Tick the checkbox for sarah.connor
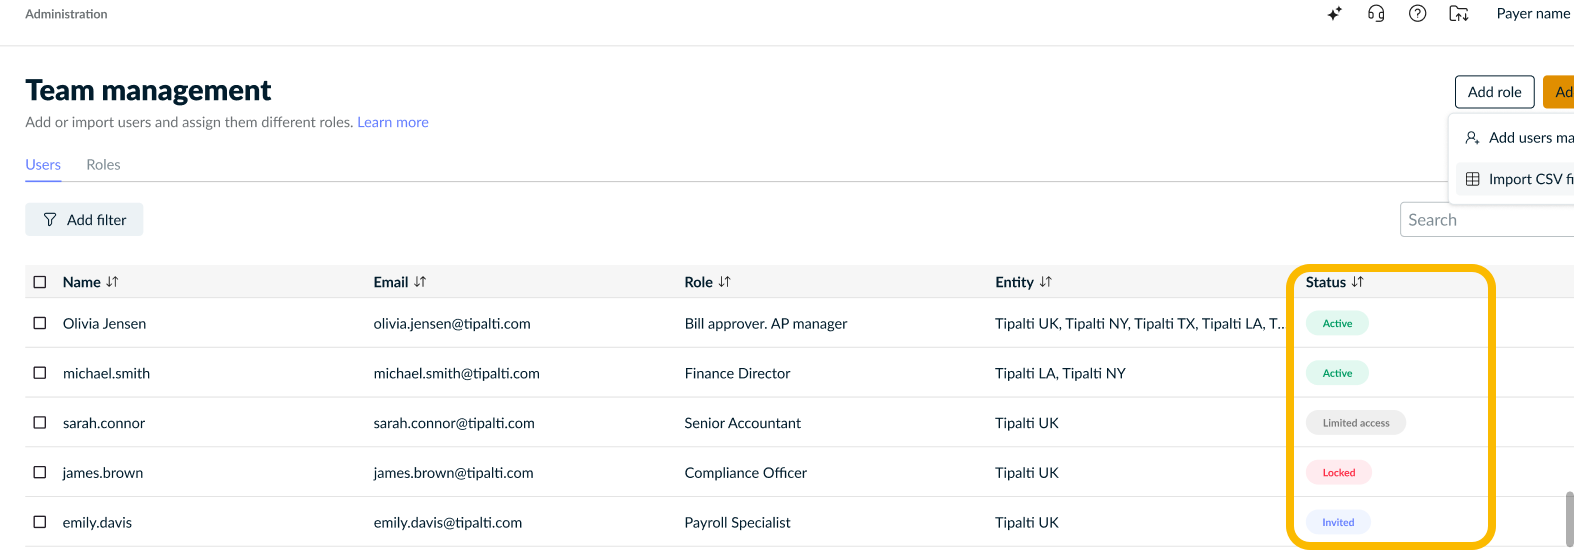Screen dimensions: 1574x552 (x=40, y=423)
